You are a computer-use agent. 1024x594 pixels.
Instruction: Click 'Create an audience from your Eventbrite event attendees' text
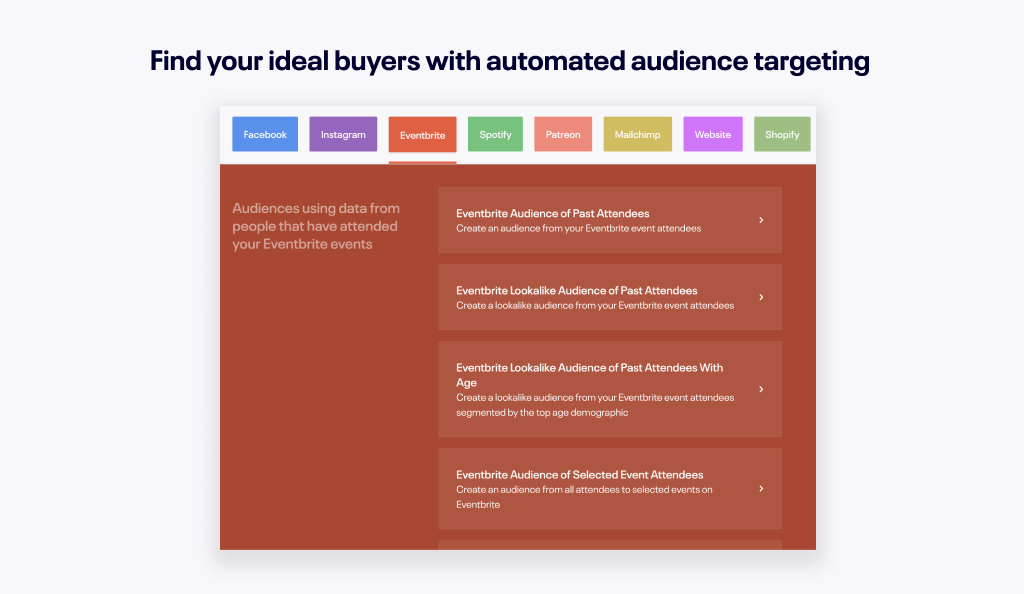pos(579,228)
